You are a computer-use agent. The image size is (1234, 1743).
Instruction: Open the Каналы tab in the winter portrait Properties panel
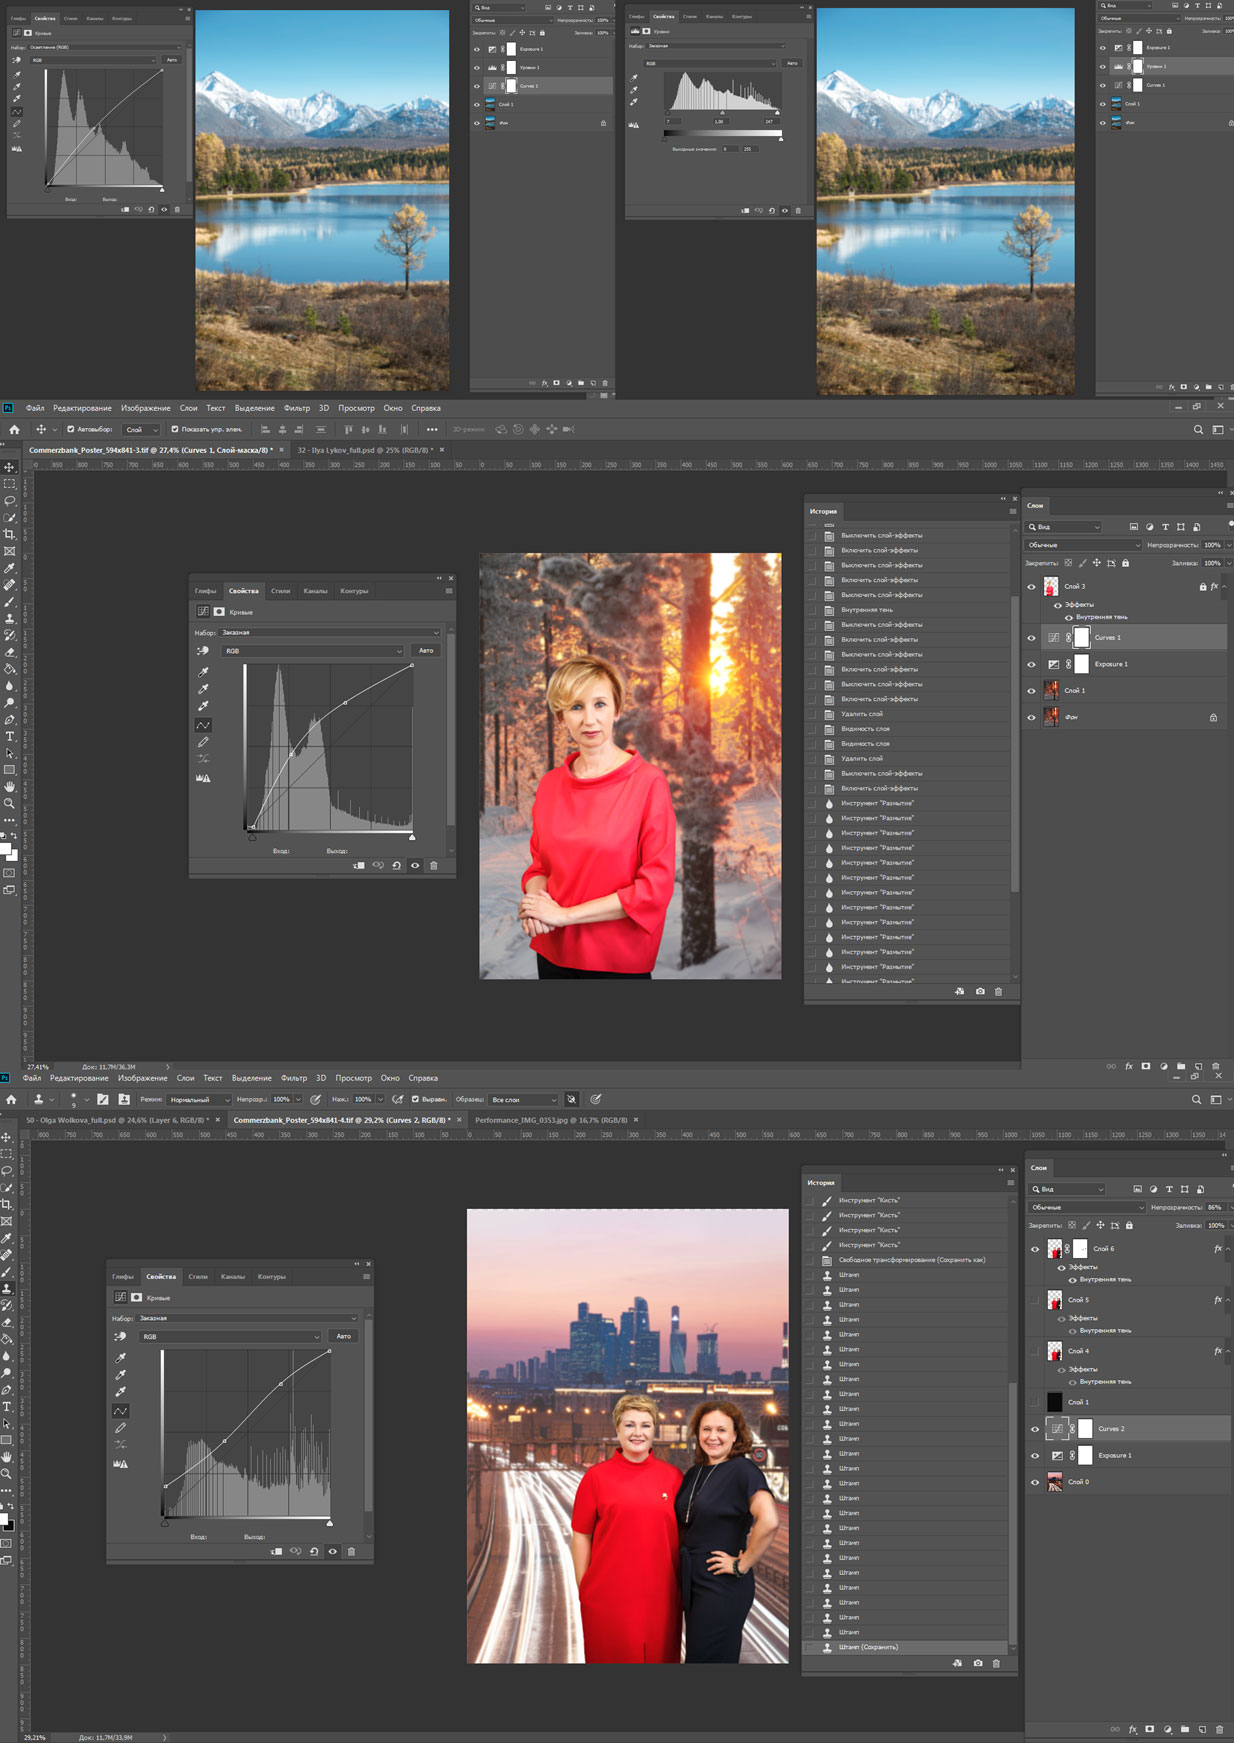[315, 591]
